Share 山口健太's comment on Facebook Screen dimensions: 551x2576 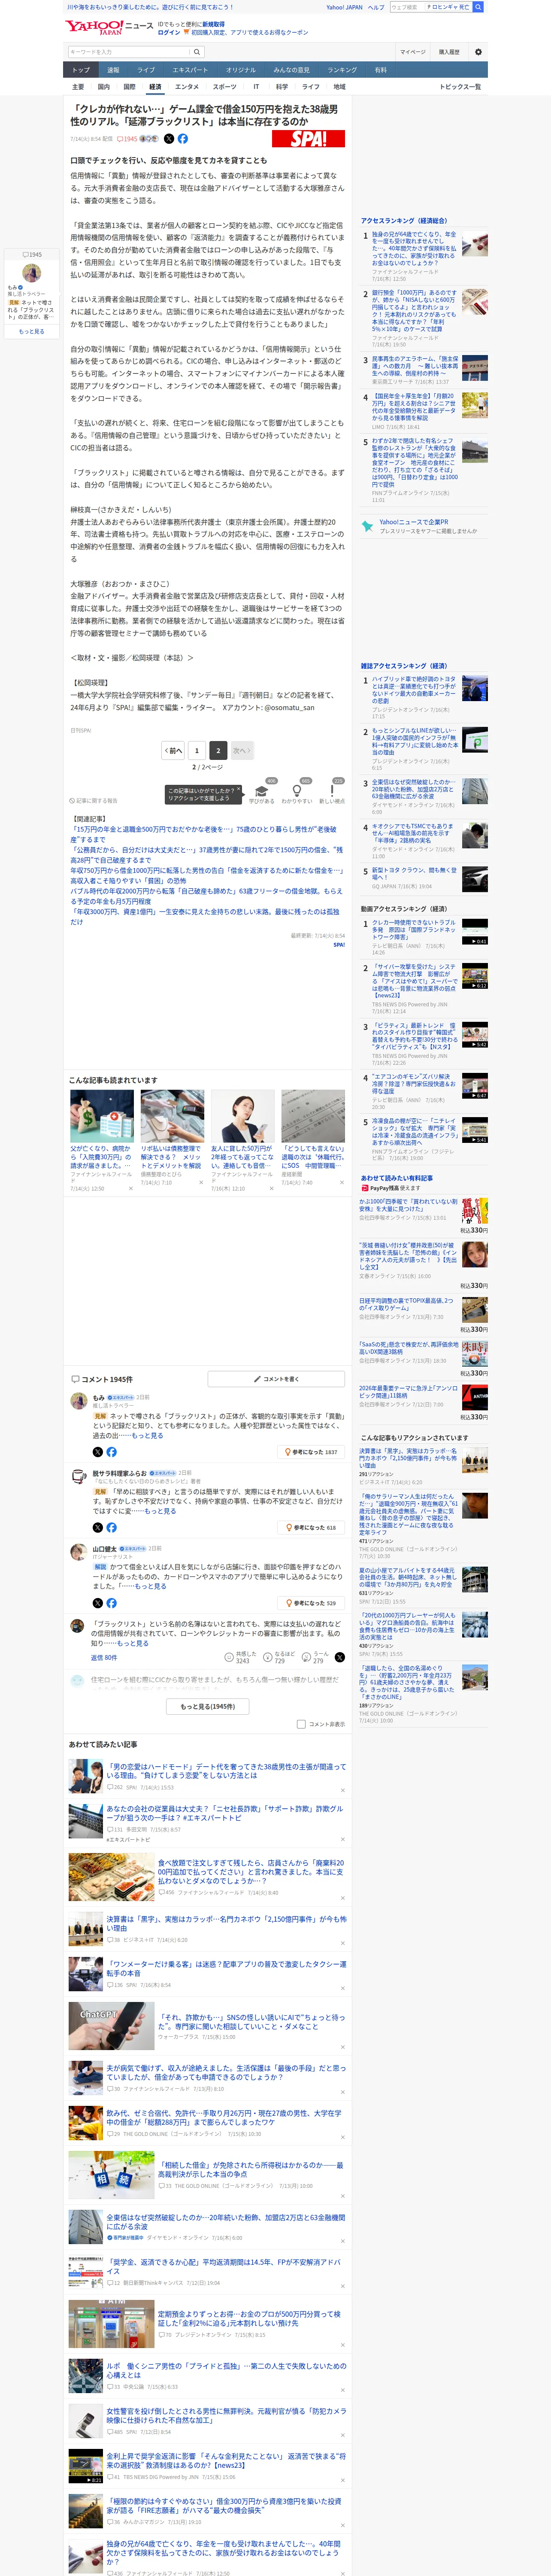point(111,1603)
